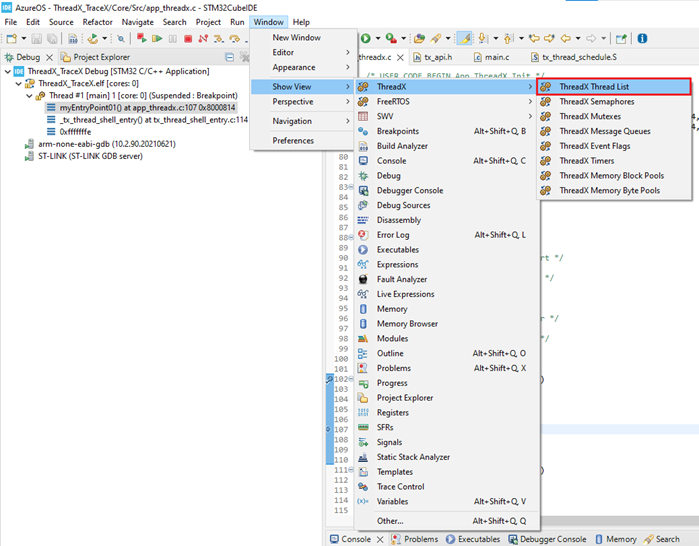The height and width of the screenshot is (546, 699).
Task: Collapse the Thread #1 main node
Action: click(29, 95)
